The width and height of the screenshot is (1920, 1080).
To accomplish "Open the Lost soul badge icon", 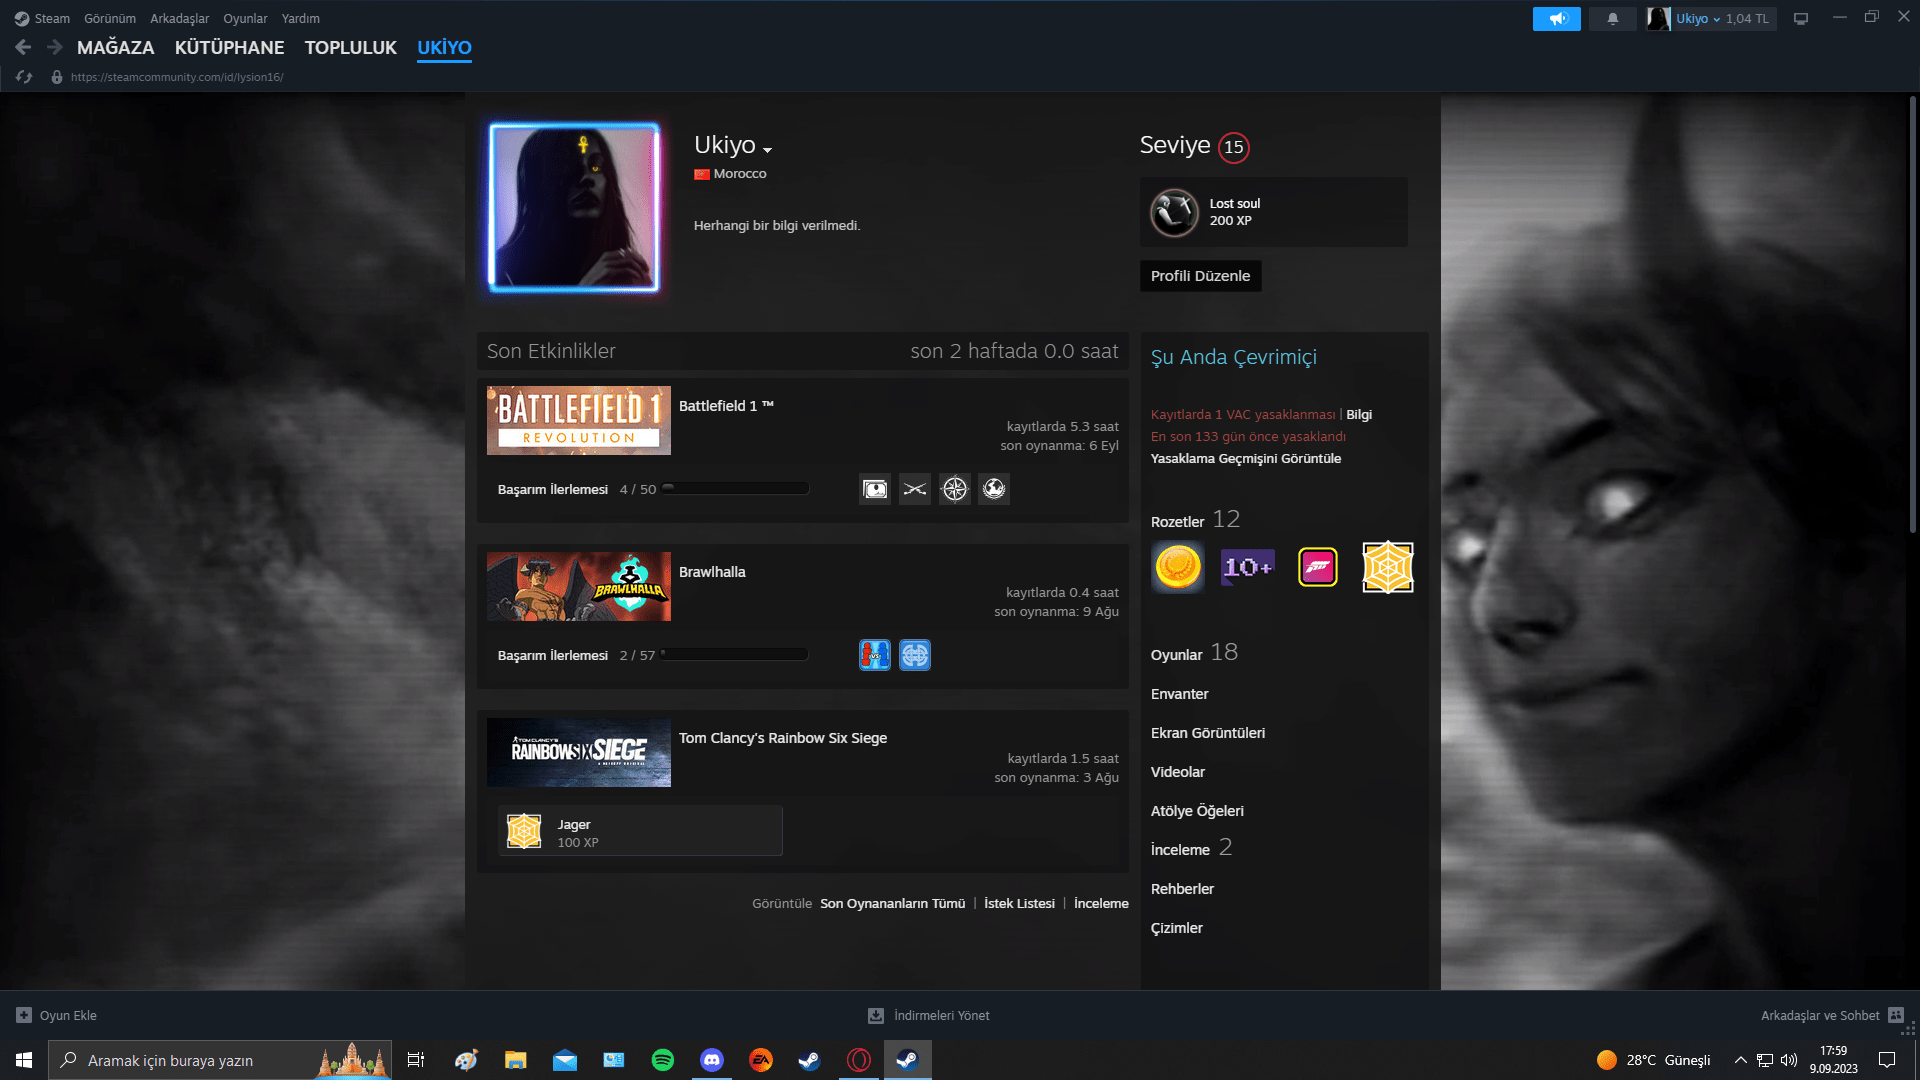I will coord(1174,212).
